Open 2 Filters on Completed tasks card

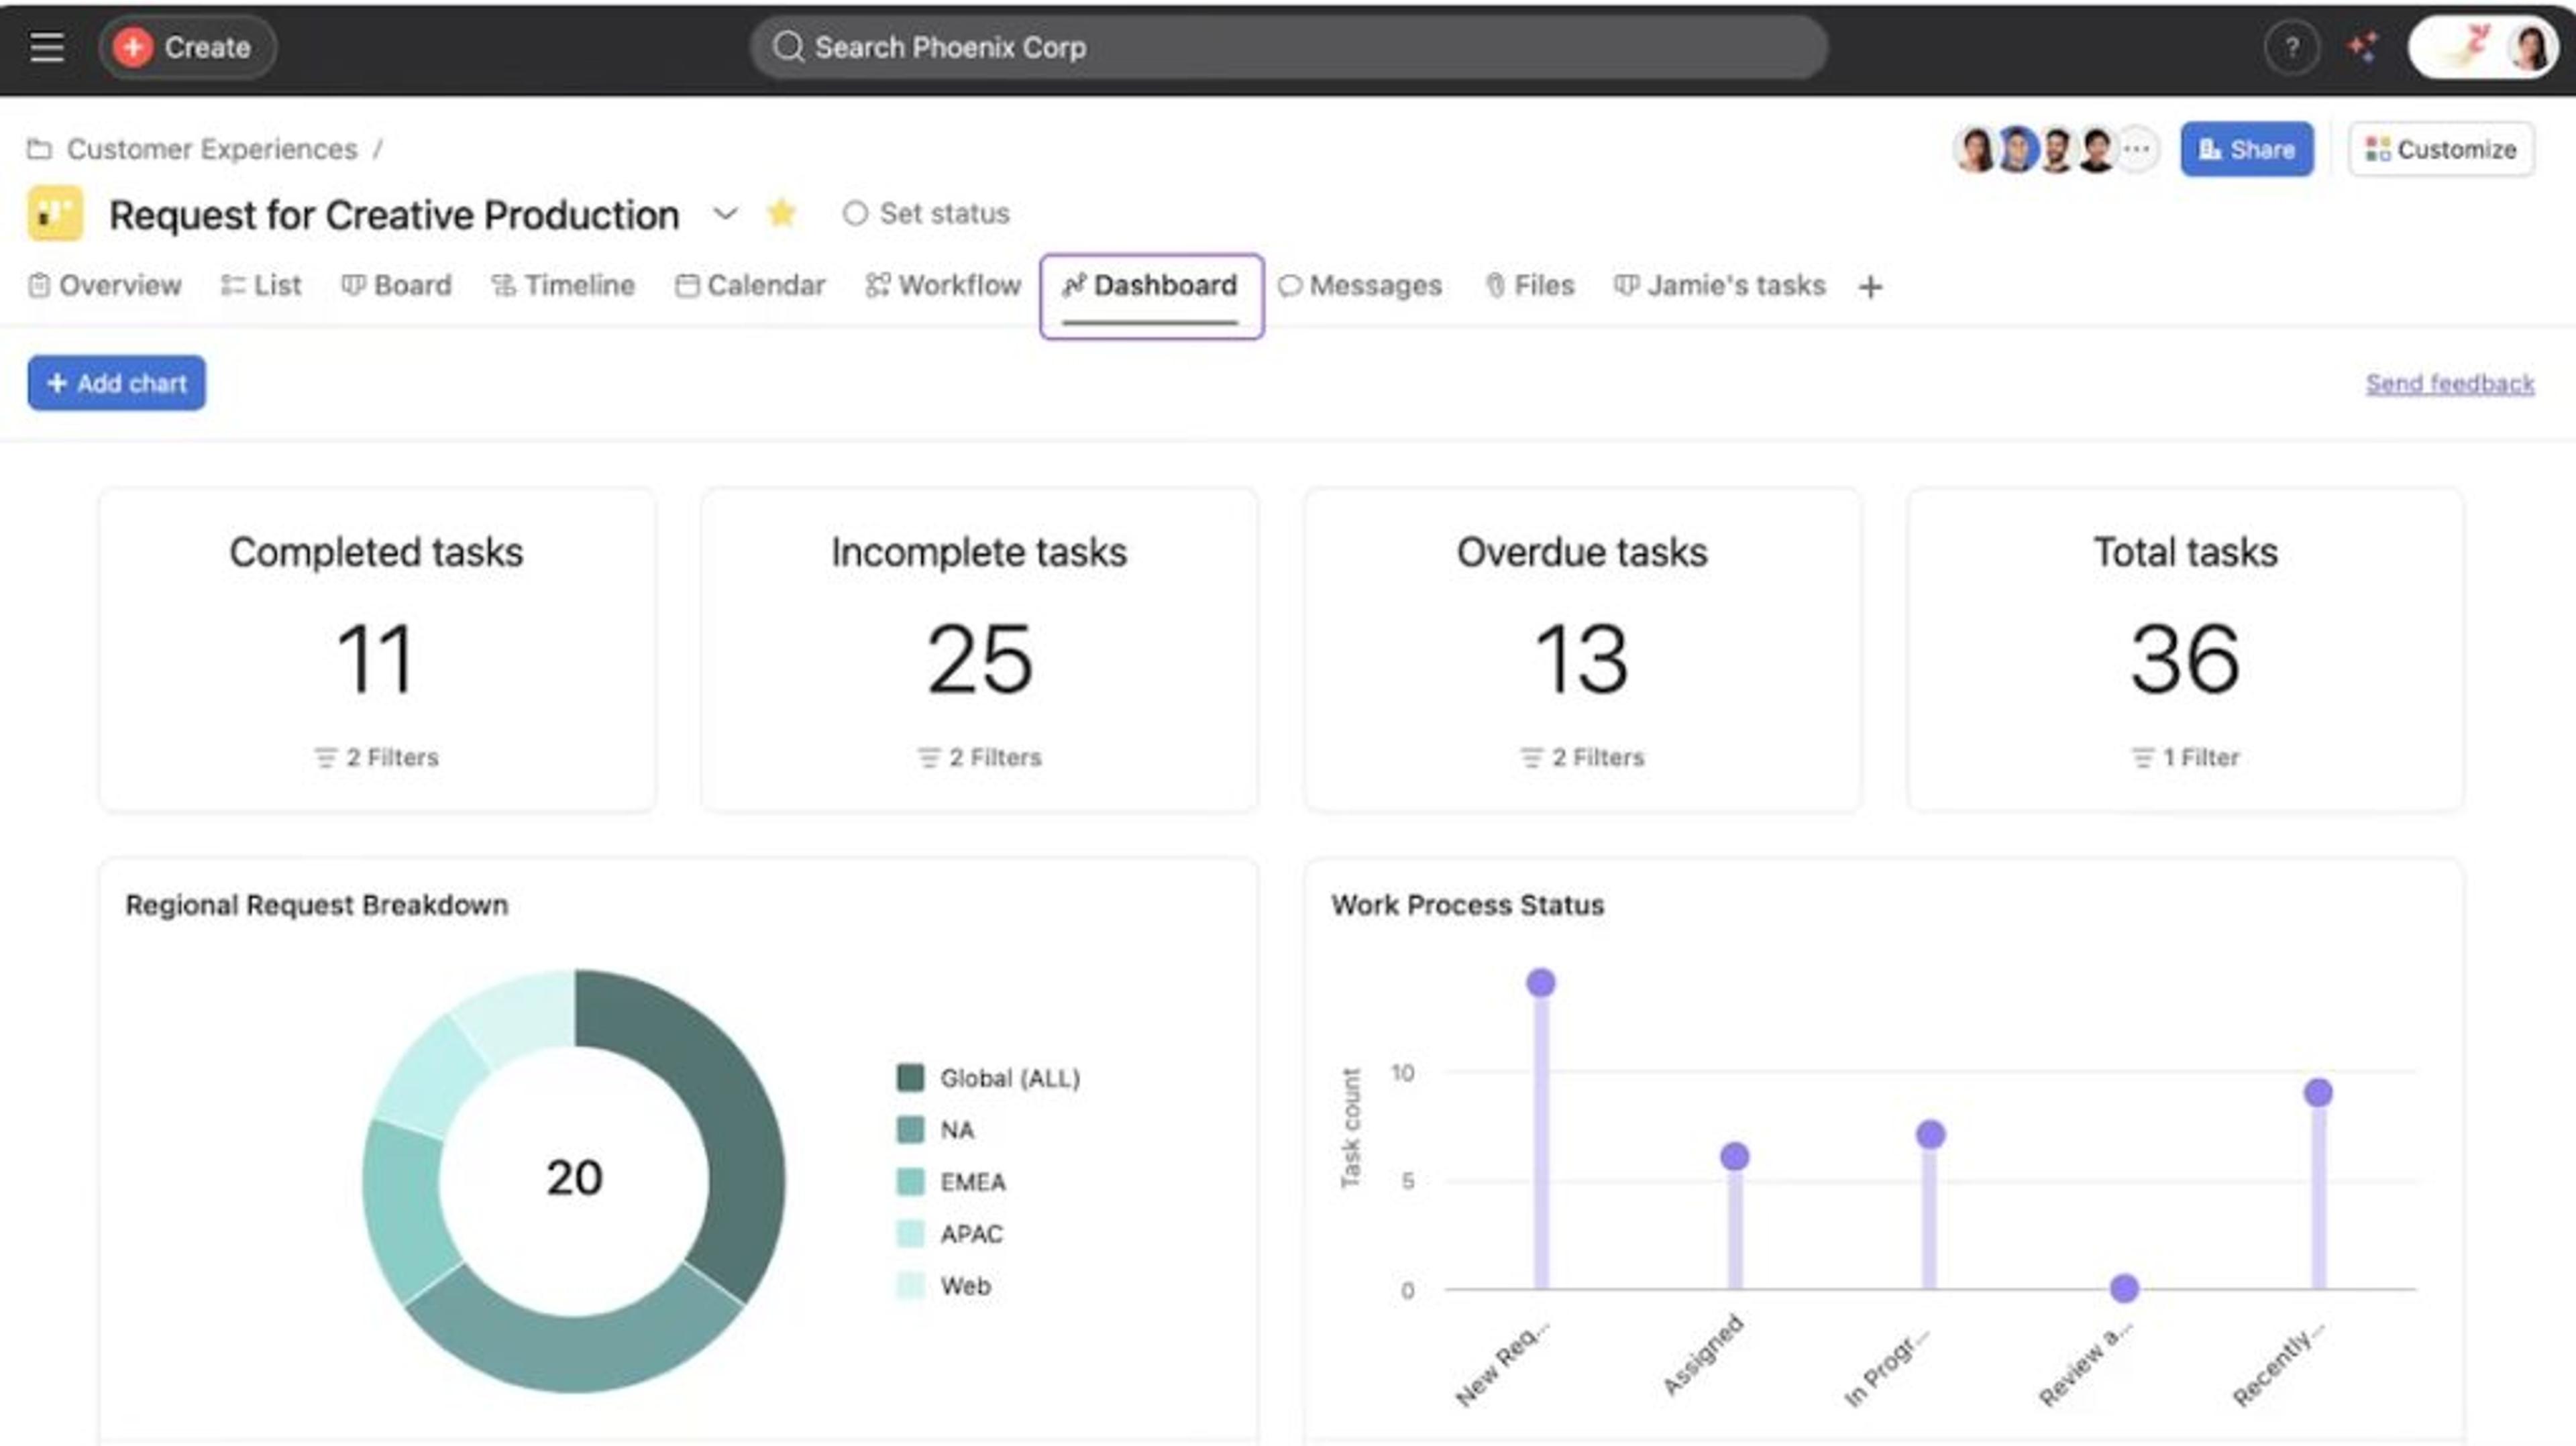click(x=376, y=758)
